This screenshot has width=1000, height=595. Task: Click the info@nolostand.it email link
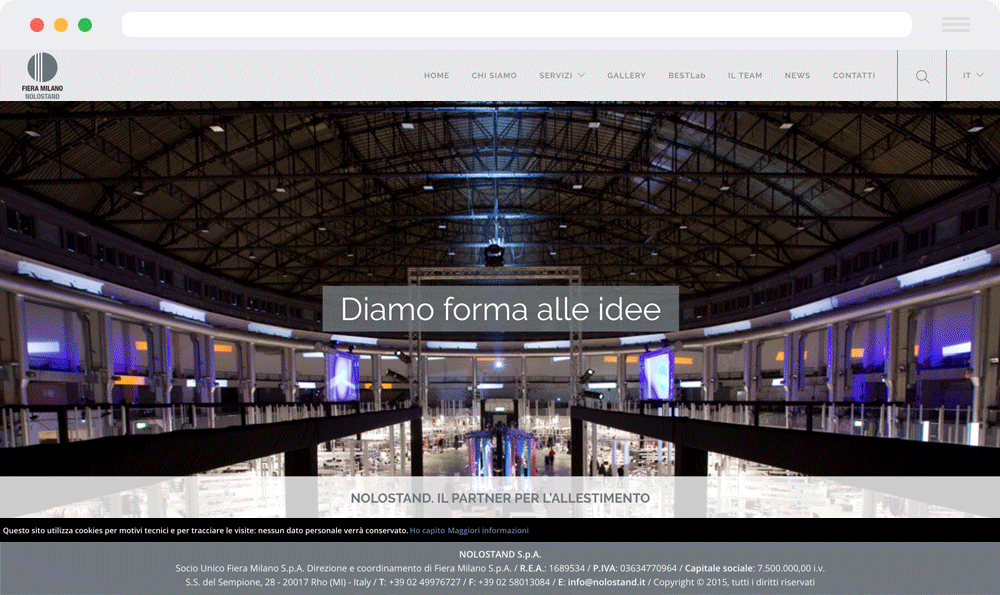click(x=606, y=582)
